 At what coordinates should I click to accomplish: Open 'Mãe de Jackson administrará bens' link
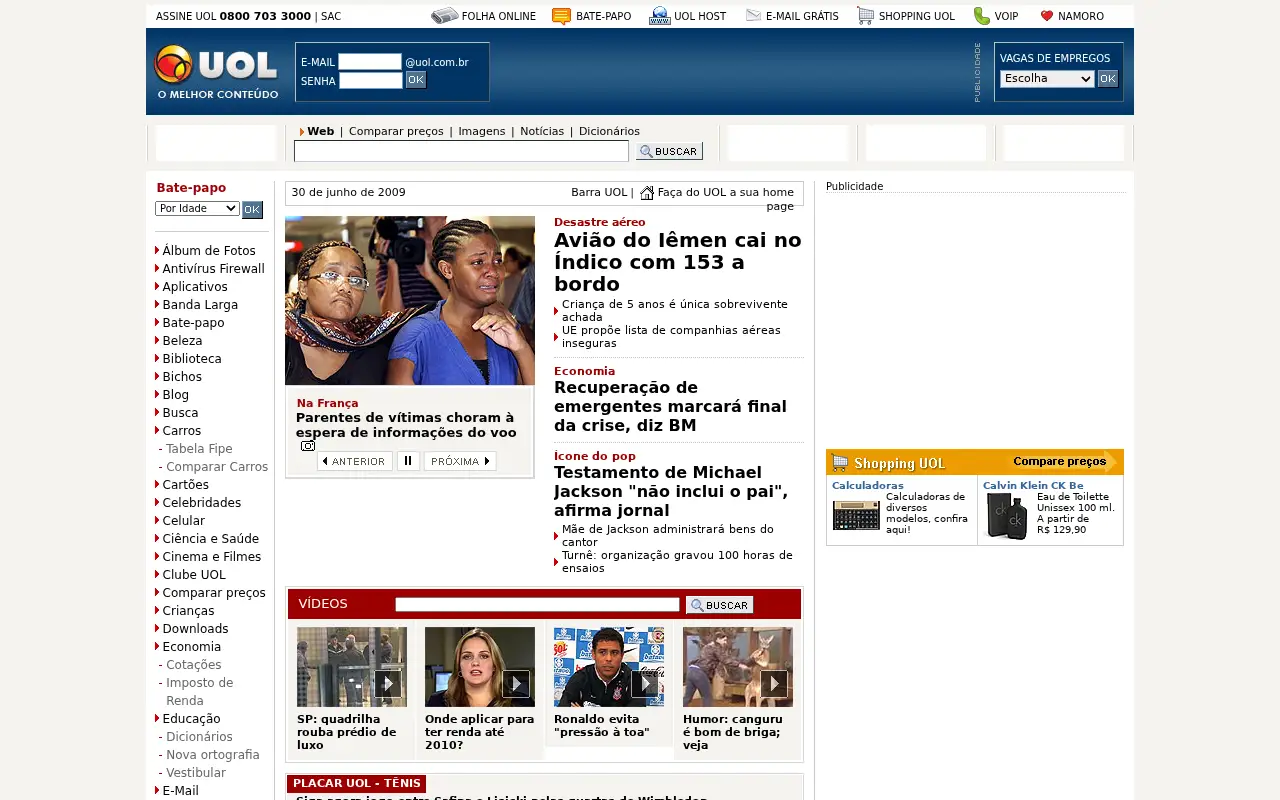pyautogui.click(x=668, y=535)
